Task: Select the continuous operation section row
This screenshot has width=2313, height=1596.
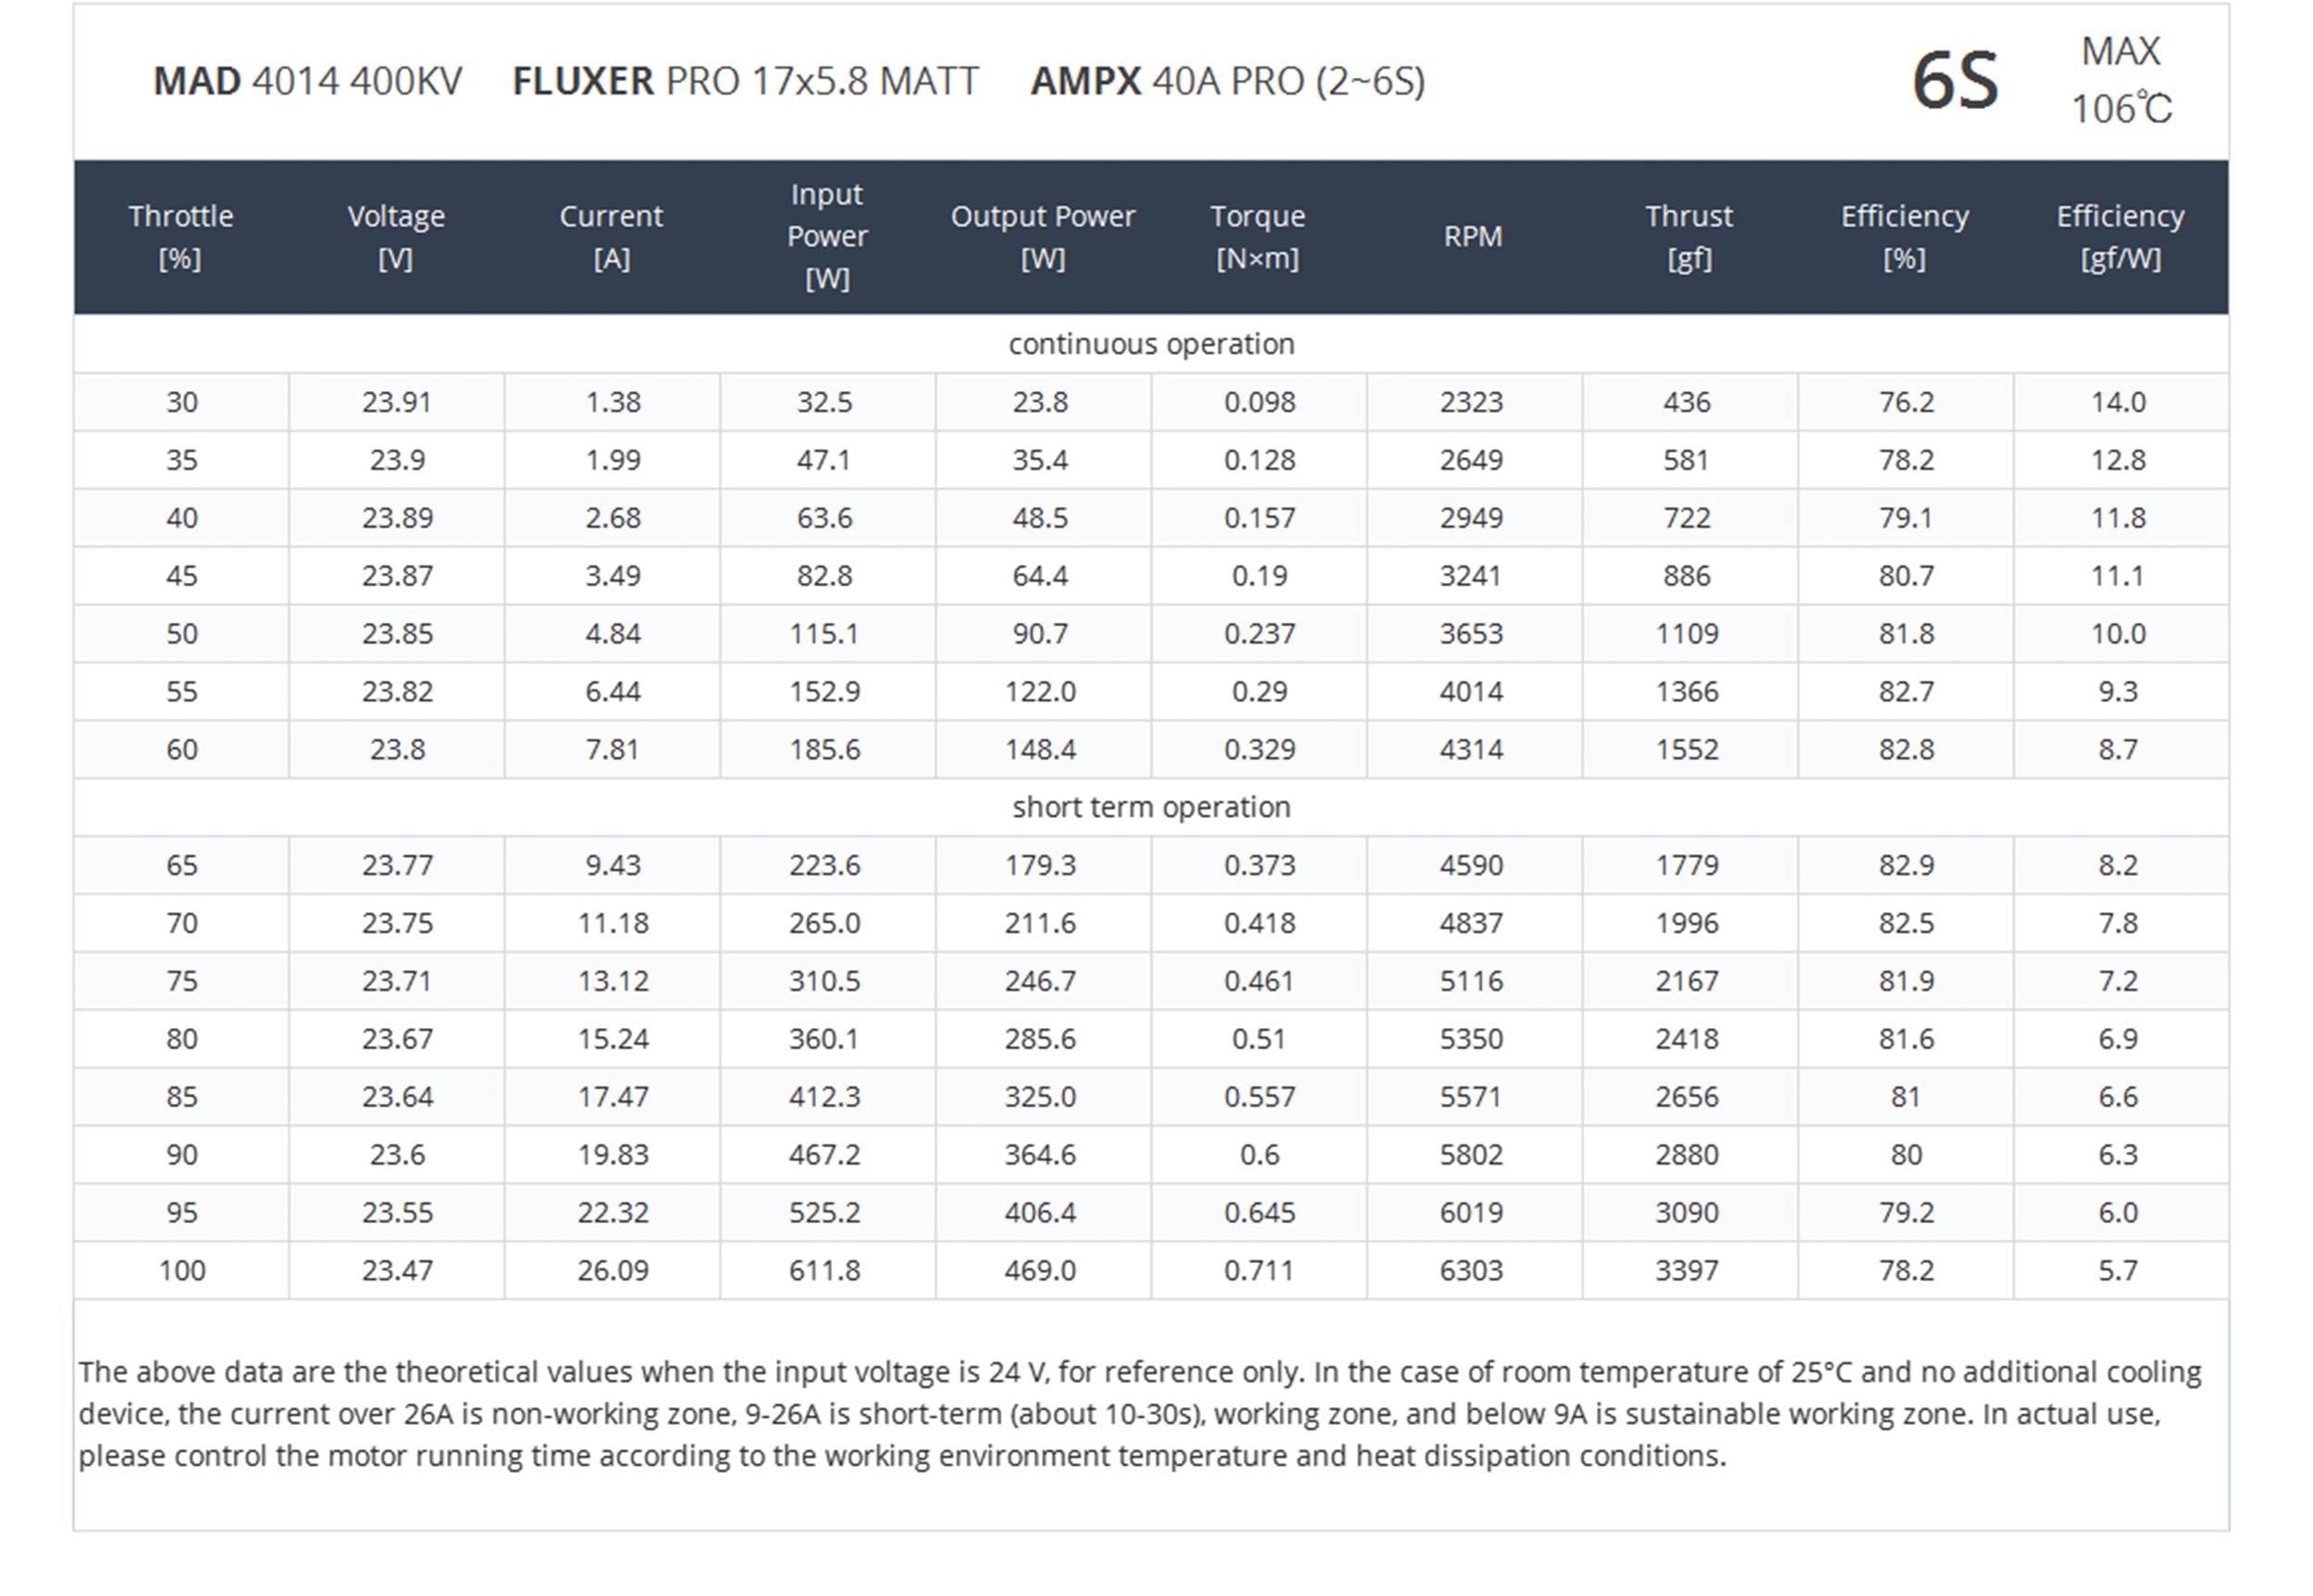Action: pyautogui.click(x=1151, y=344)
